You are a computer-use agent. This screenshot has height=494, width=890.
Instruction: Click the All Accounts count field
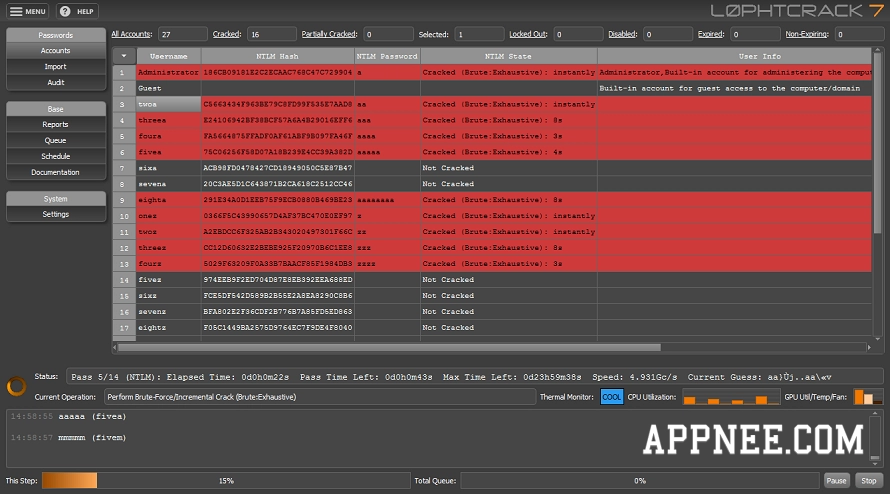click(182, 34)
